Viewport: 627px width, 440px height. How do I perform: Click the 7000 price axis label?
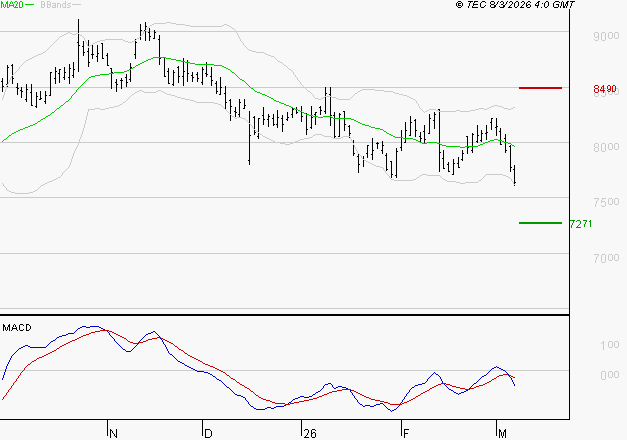[606, 258]
